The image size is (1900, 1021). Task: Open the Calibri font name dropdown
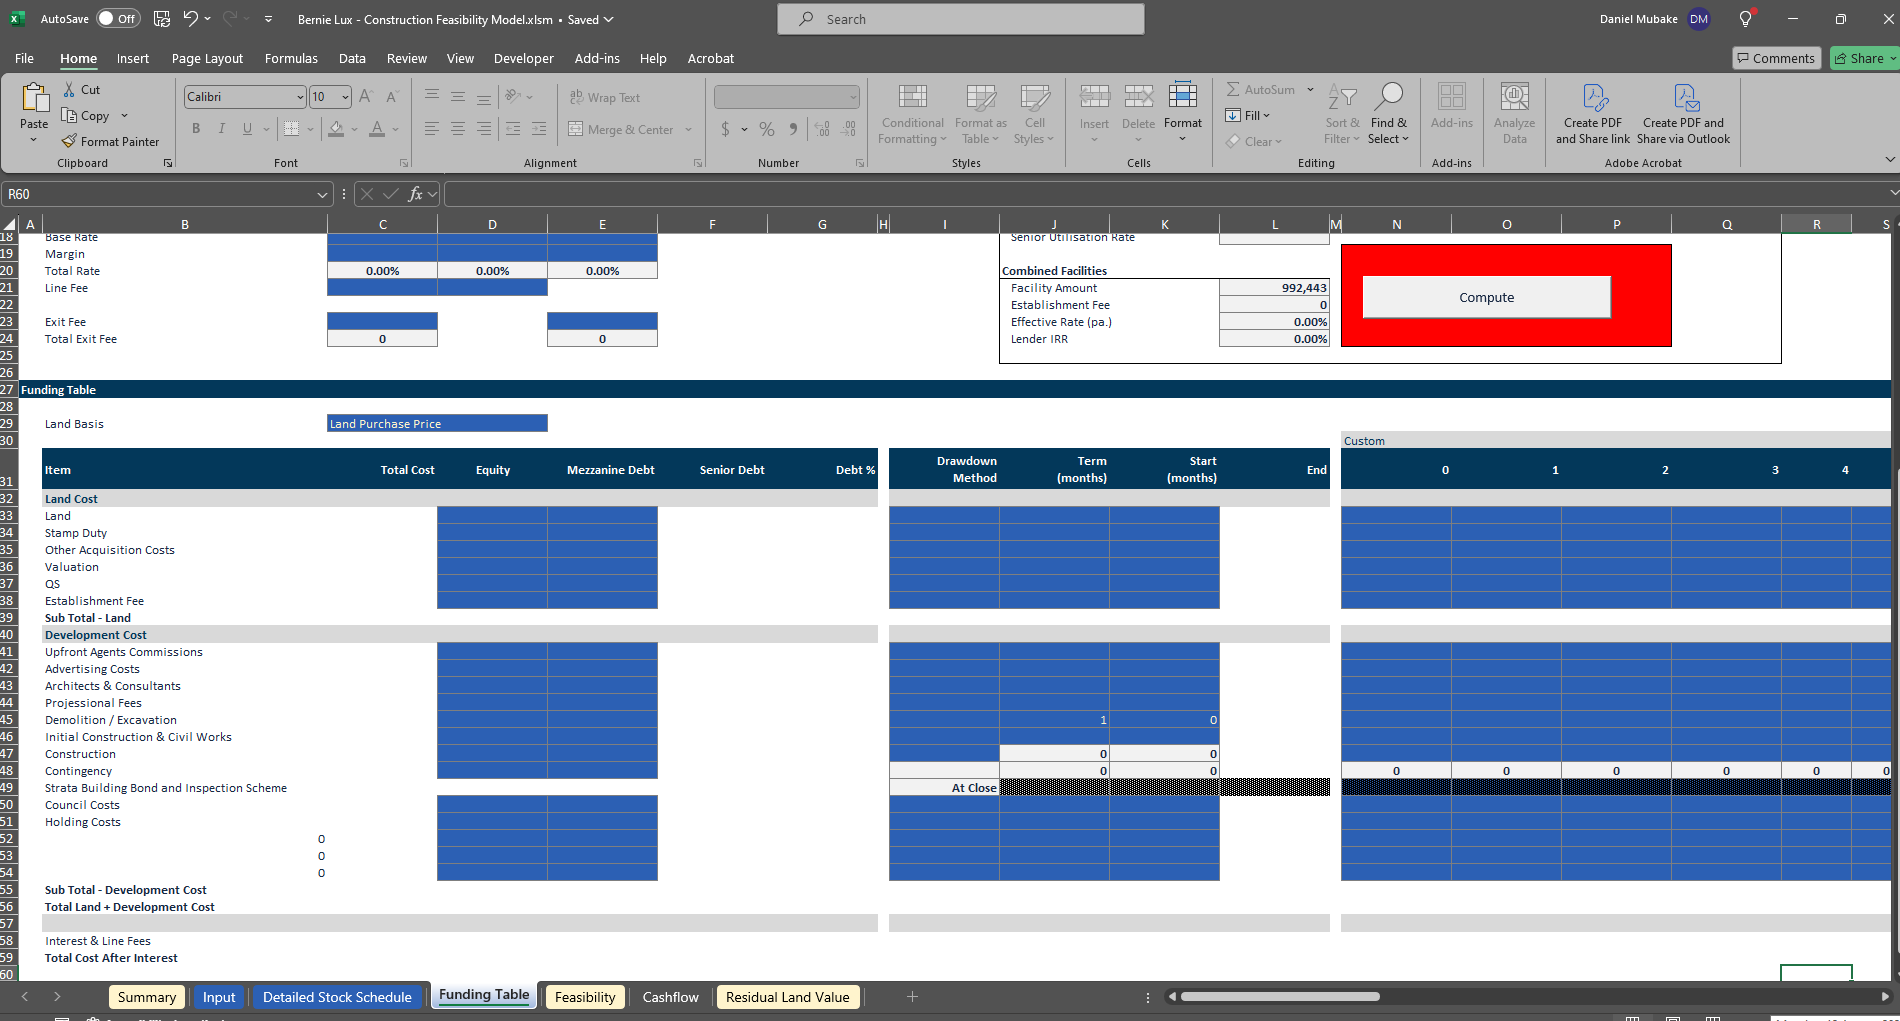[x=300, y=97]
